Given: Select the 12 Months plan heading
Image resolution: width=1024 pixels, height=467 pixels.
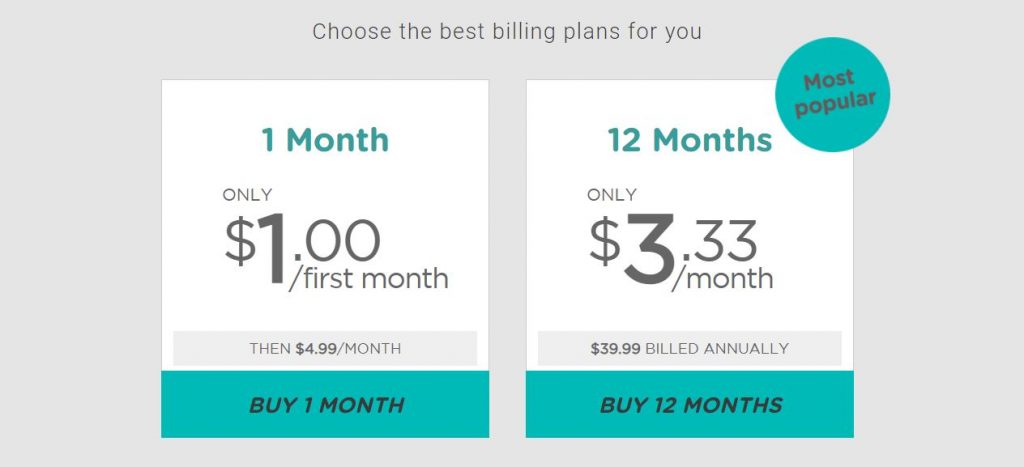Looking at the screenshot, I should (x=690, y=140).
